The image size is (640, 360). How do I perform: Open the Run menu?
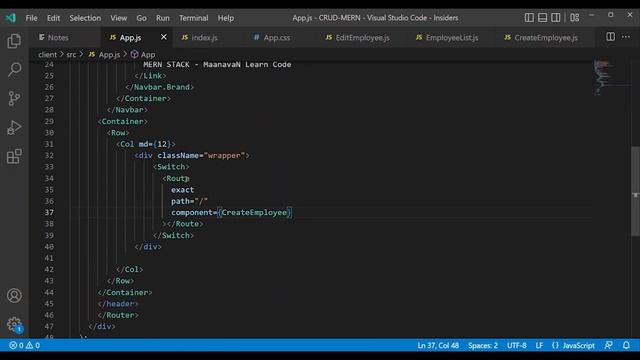162,18
